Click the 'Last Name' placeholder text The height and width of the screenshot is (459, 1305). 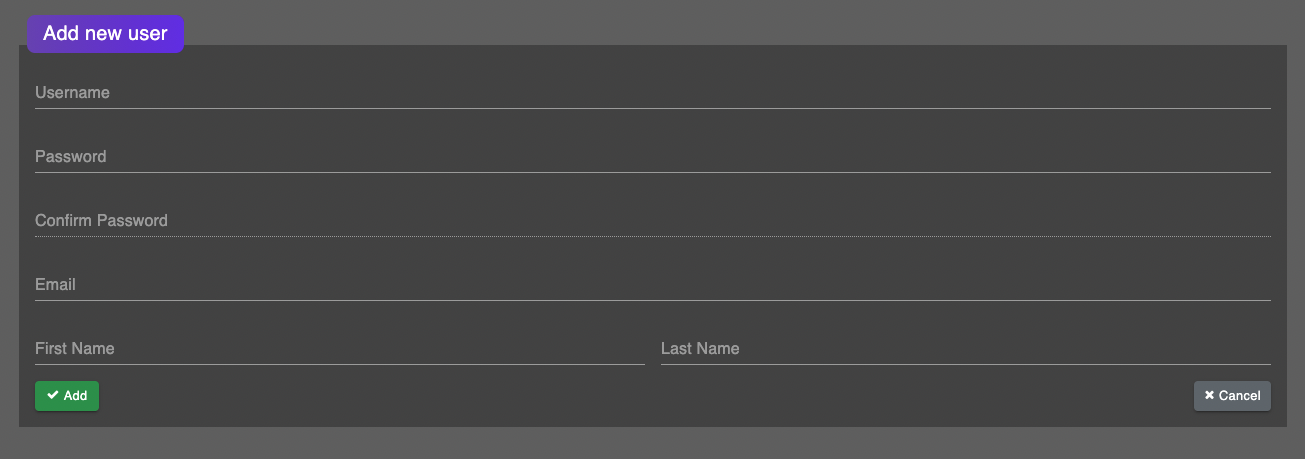tap(700, 349)
